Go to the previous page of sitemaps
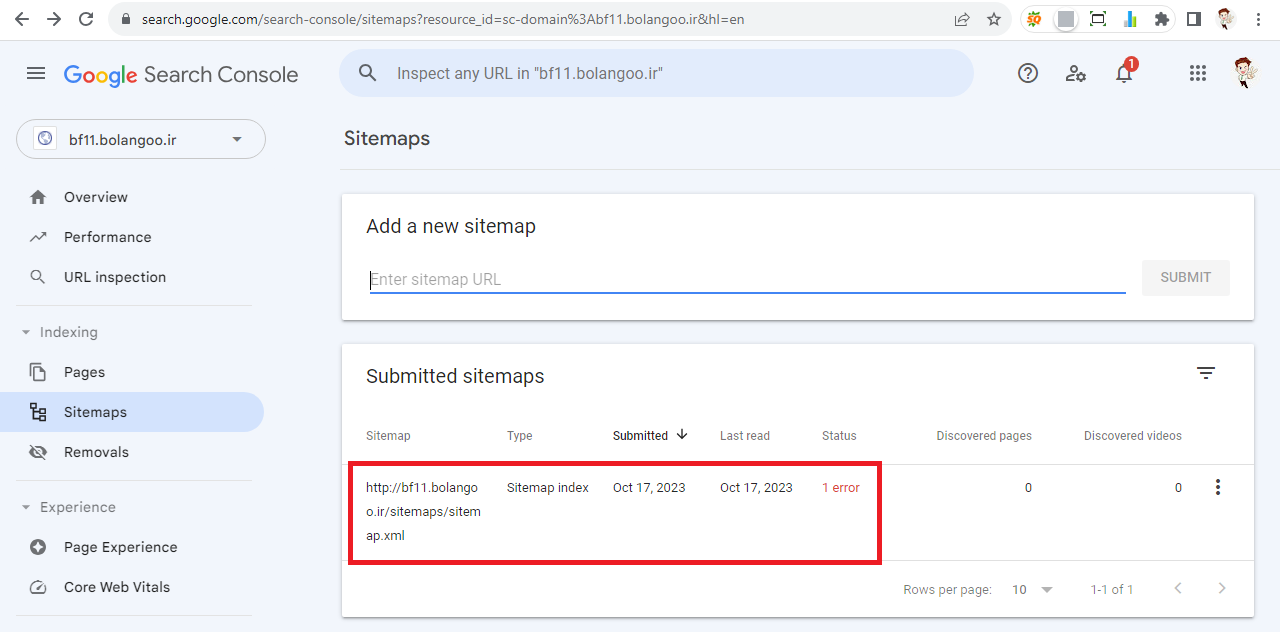Viewport: 1280px width, 632px height. [x=1178, y=588]
